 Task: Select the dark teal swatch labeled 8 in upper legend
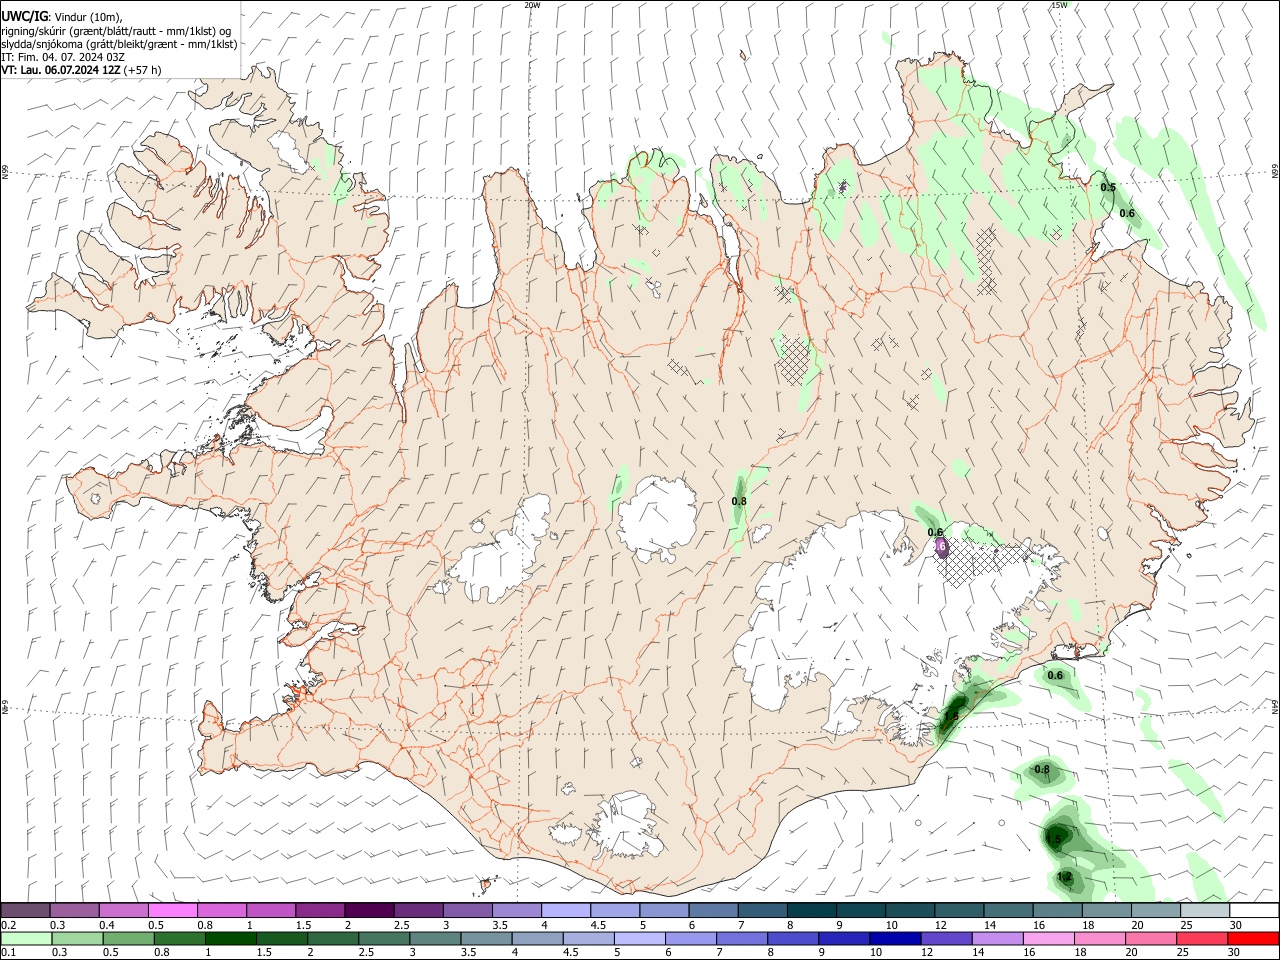(x=811, y=911)
